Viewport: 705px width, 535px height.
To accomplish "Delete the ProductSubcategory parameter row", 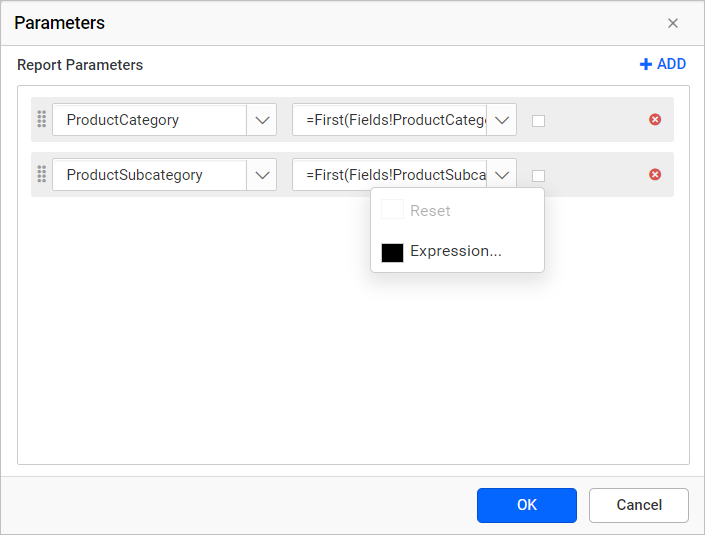I will pyautogui.click(x=655, y=174).
